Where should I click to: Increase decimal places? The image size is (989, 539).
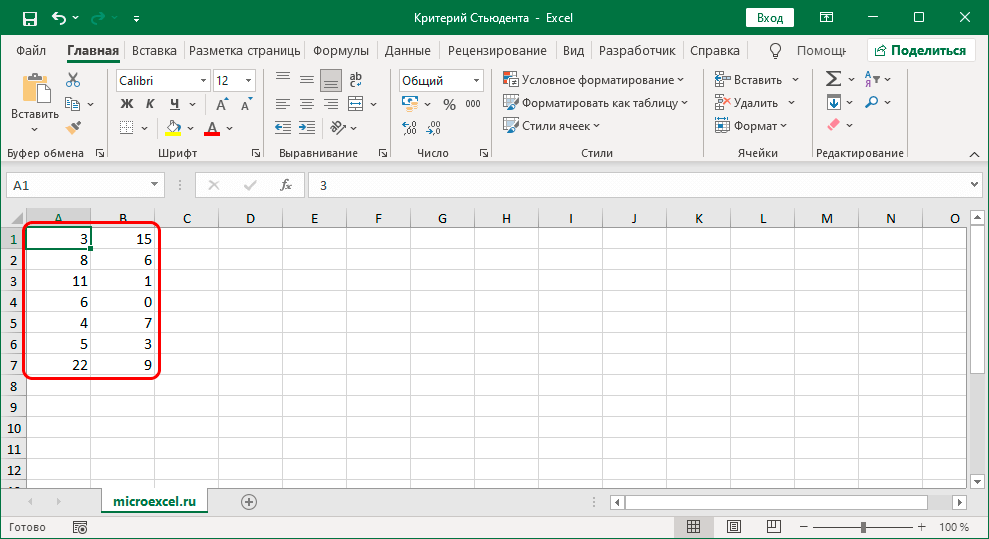click(x=409, y=128)
